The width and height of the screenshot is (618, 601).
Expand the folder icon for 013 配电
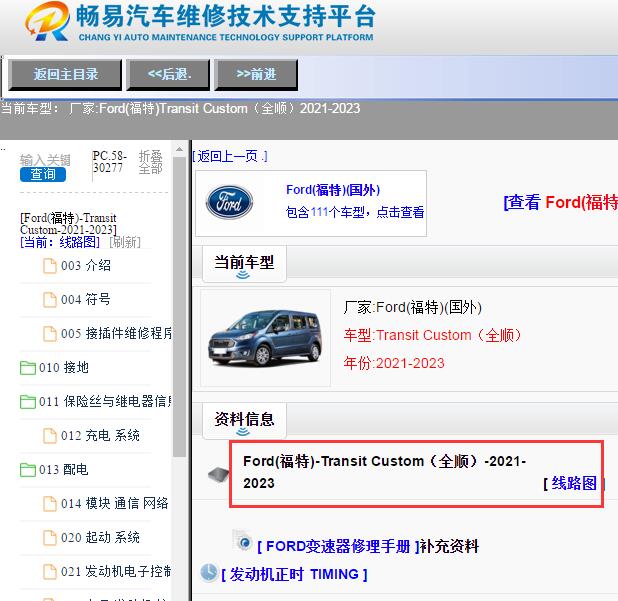28,470
